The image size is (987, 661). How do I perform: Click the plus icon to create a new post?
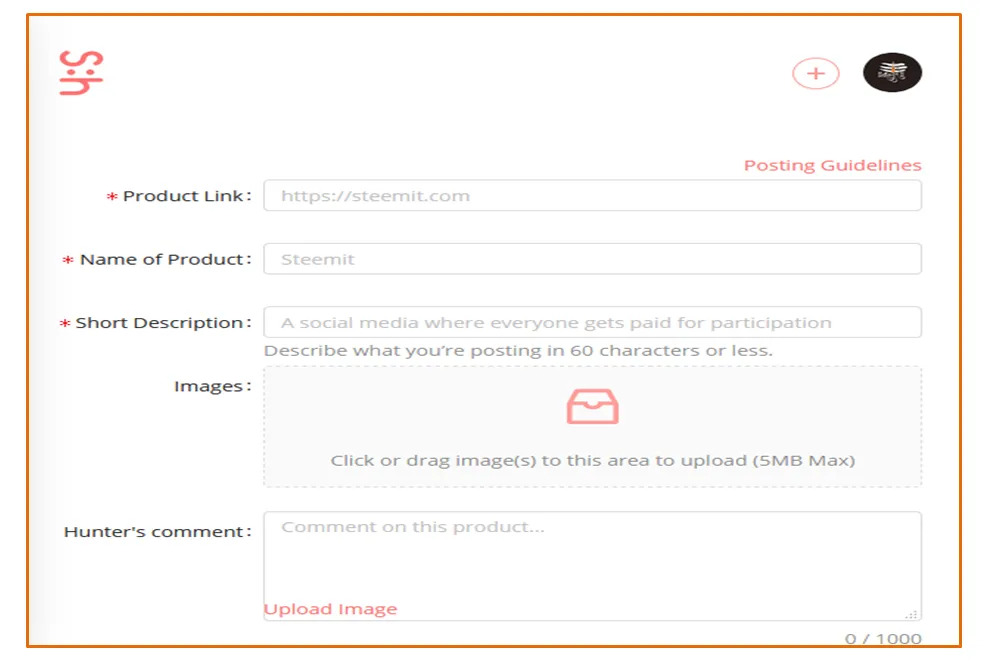815,73
